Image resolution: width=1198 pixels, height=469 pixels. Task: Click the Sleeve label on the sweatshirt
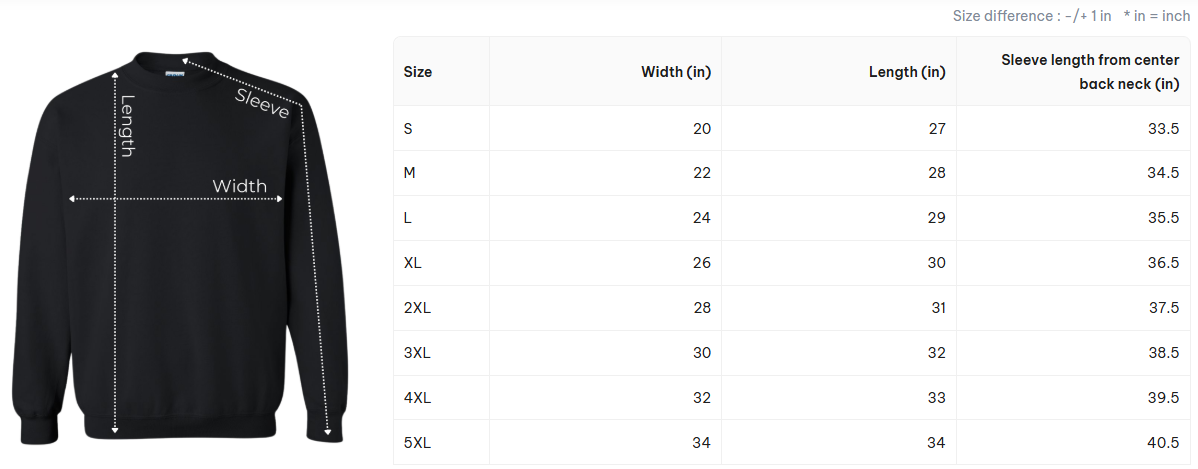pos(262,103)
